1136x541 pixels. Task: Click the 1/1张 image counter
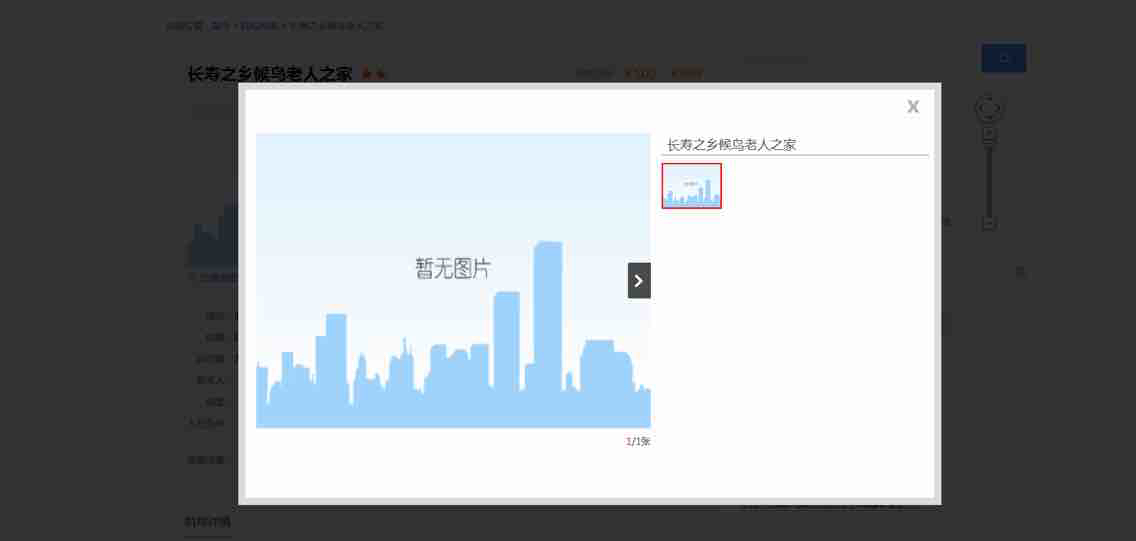(x=638, y=442)
